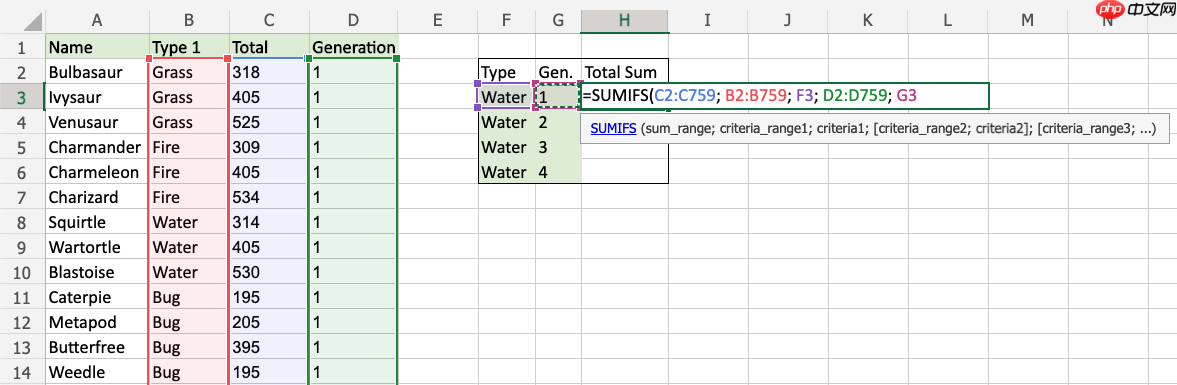Select column I header

pos(708,22)
